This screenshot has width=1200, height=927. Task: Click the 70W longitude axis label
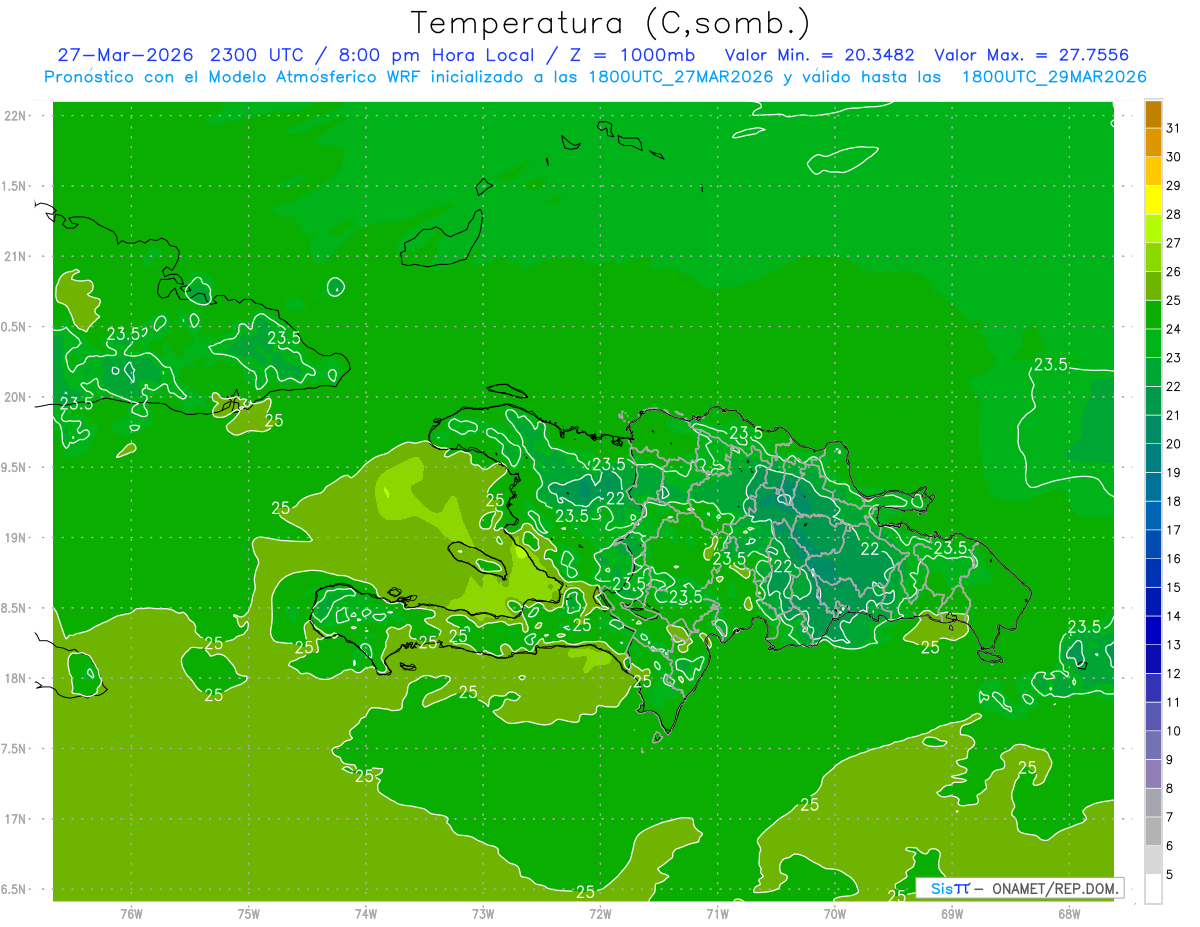(x=835, y=914)
